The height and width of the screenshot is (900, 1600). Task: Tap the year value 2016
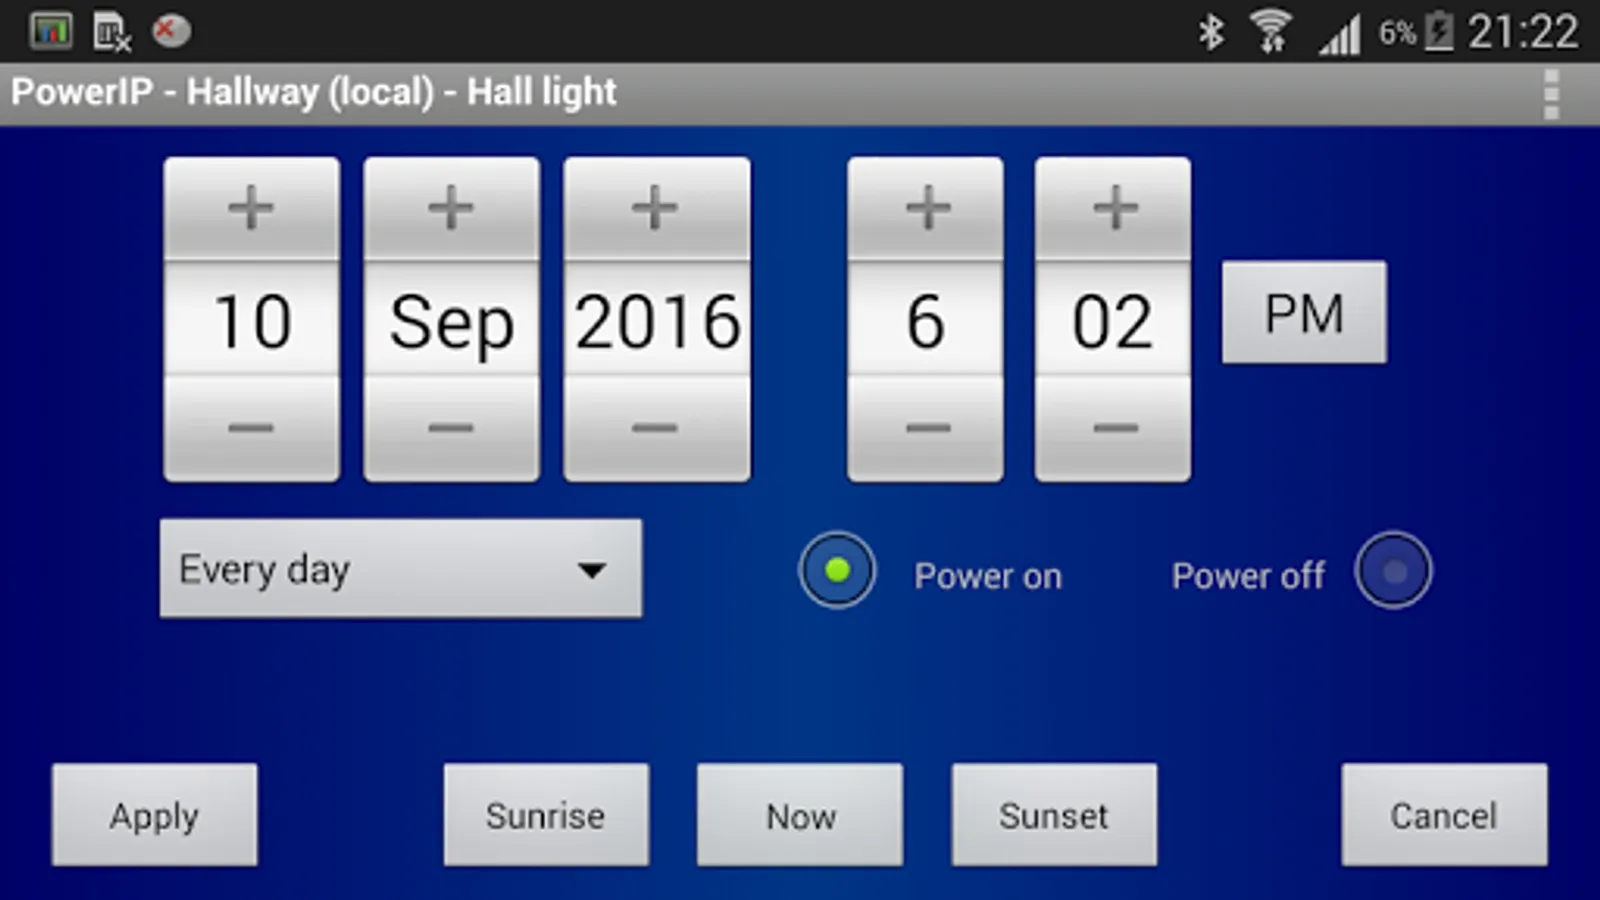point(656,320)
